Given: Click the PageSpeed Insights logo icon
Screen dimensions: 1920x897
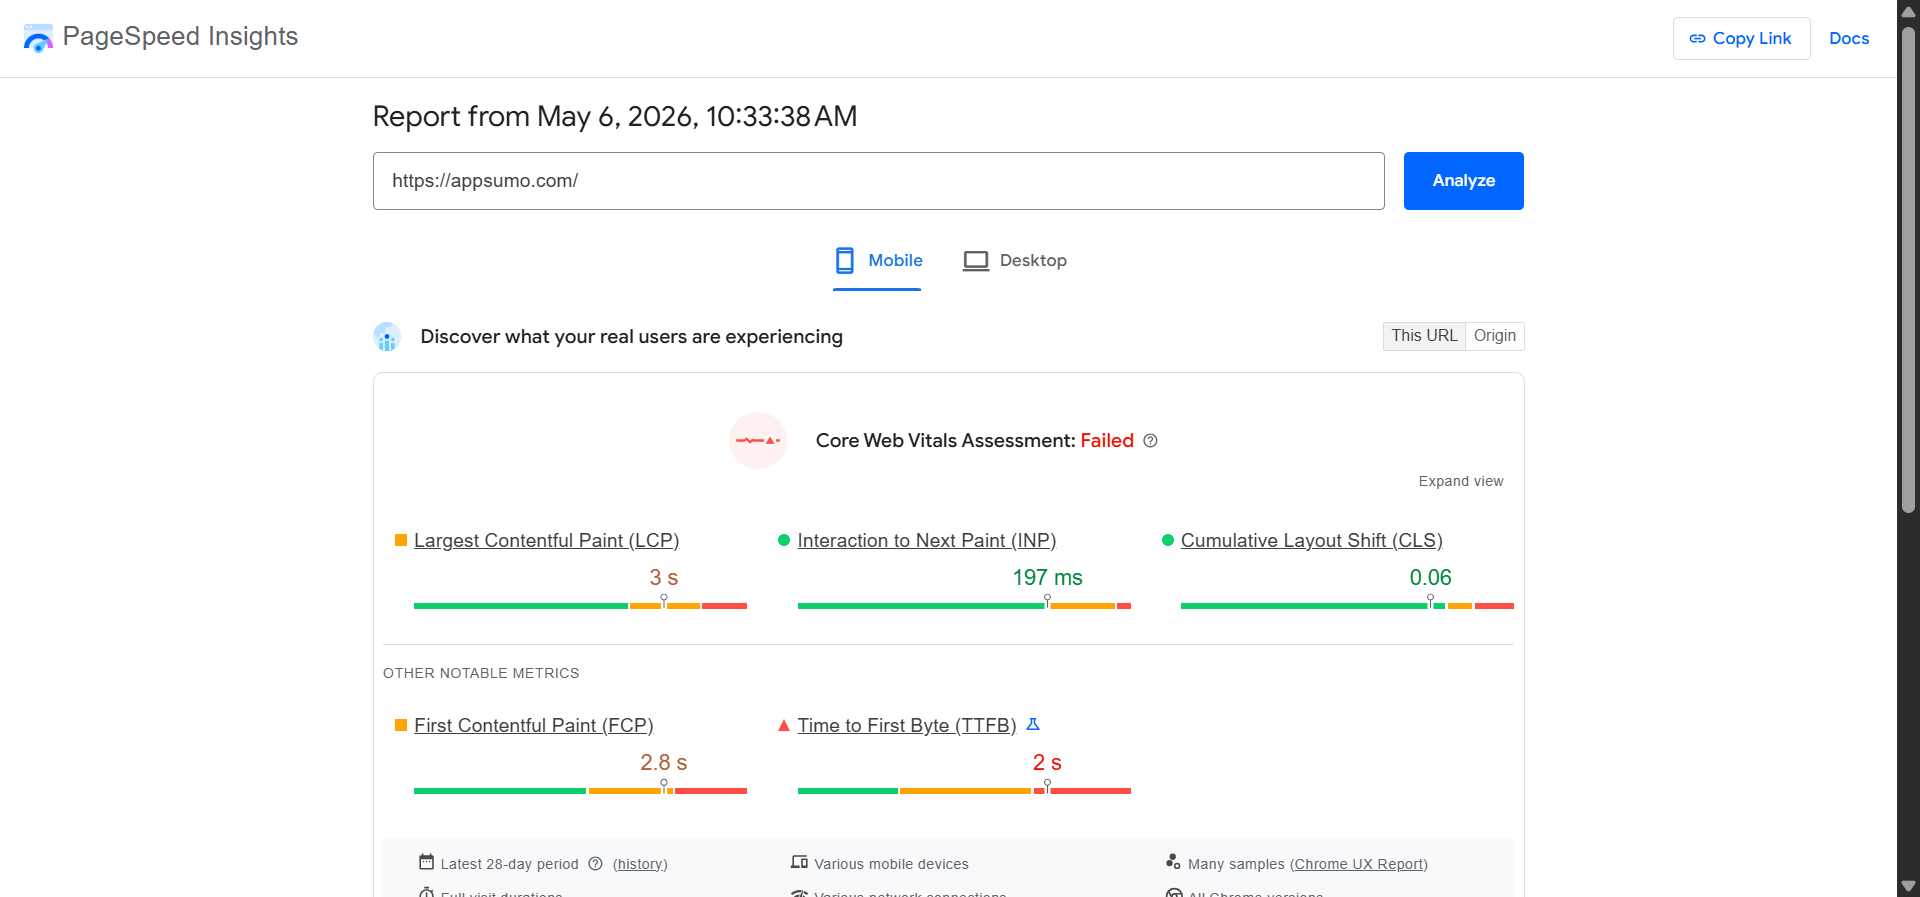Looking at the screenshot, I should [x=38, y=38].
